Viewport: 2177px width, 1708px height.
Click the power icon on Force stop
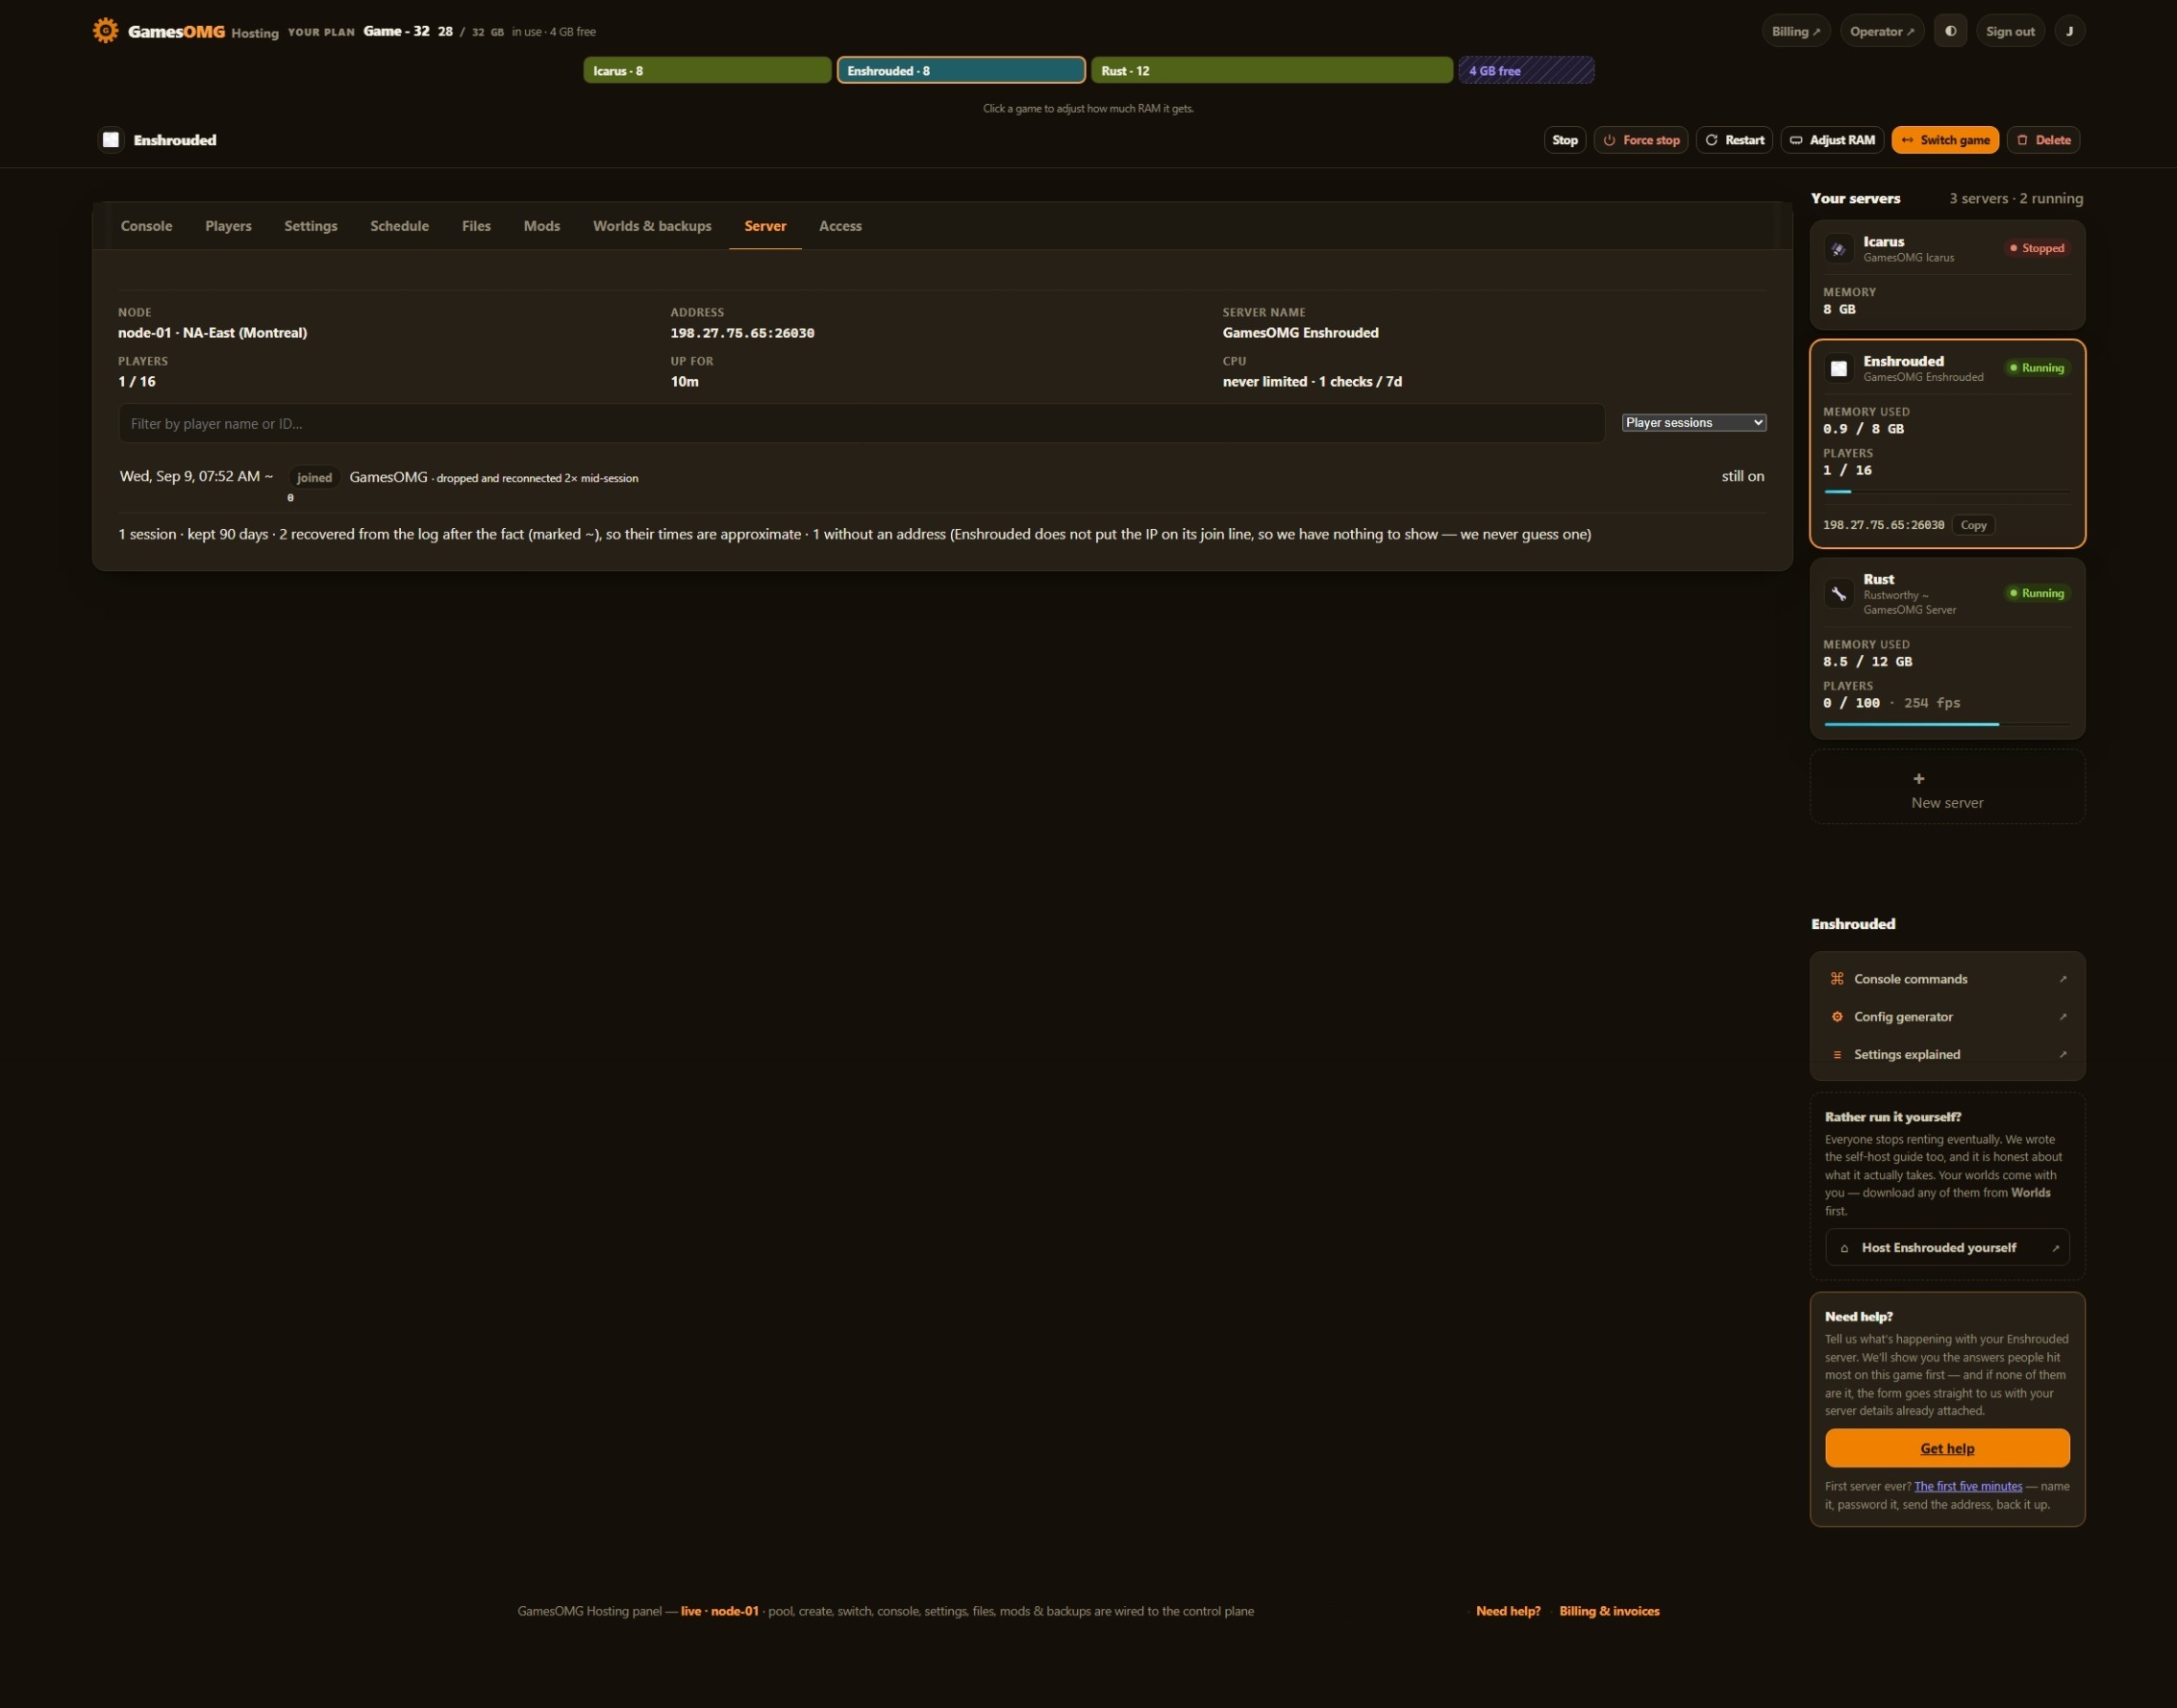1609,140
